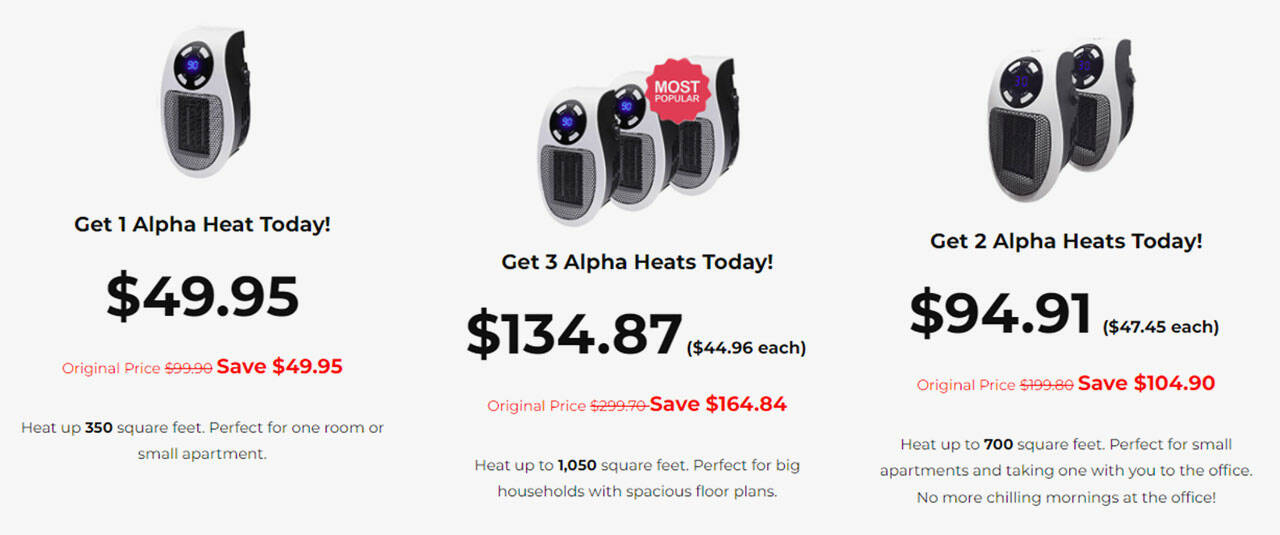Click the single Alpha Heat heater image
1280x535 pixels.
[x=202, y=103]
